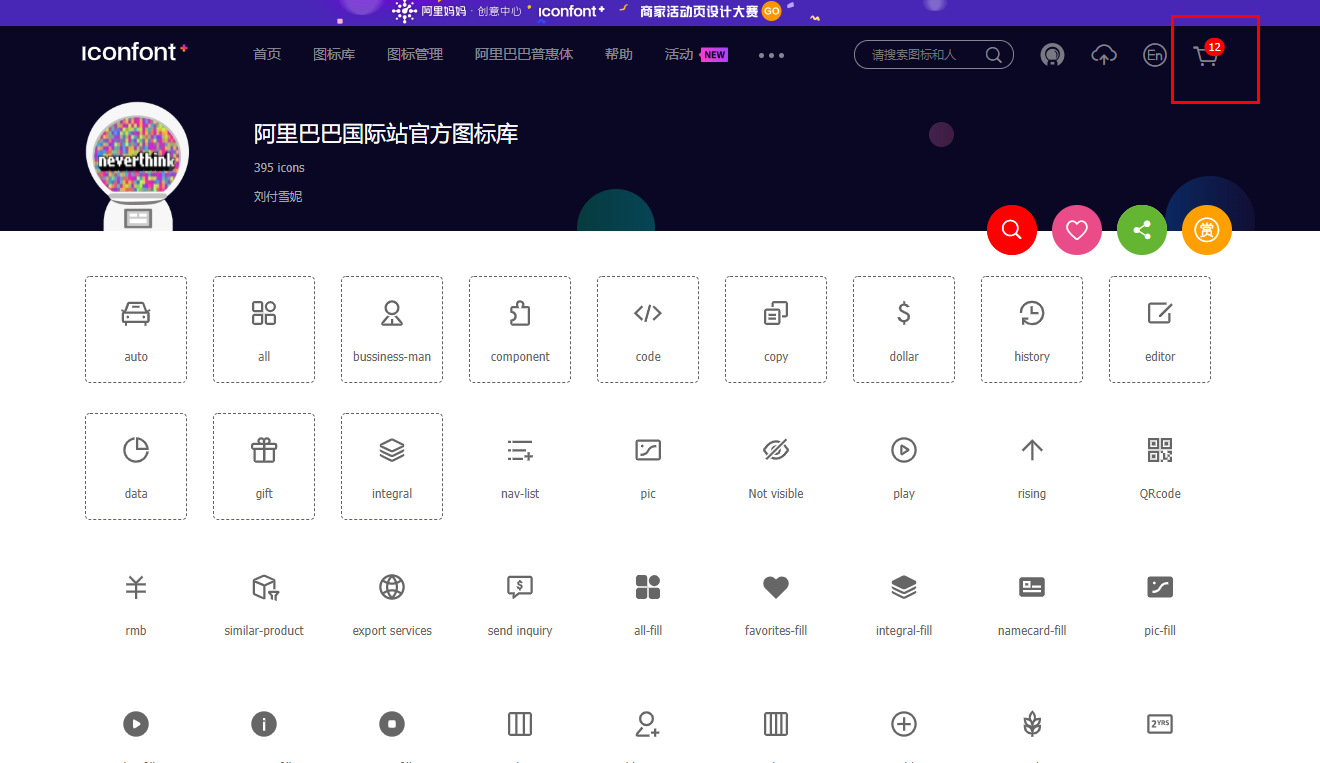Click the green share floating button
The width and height of the screenshot is (1320, 763).
click(1141, 230)
